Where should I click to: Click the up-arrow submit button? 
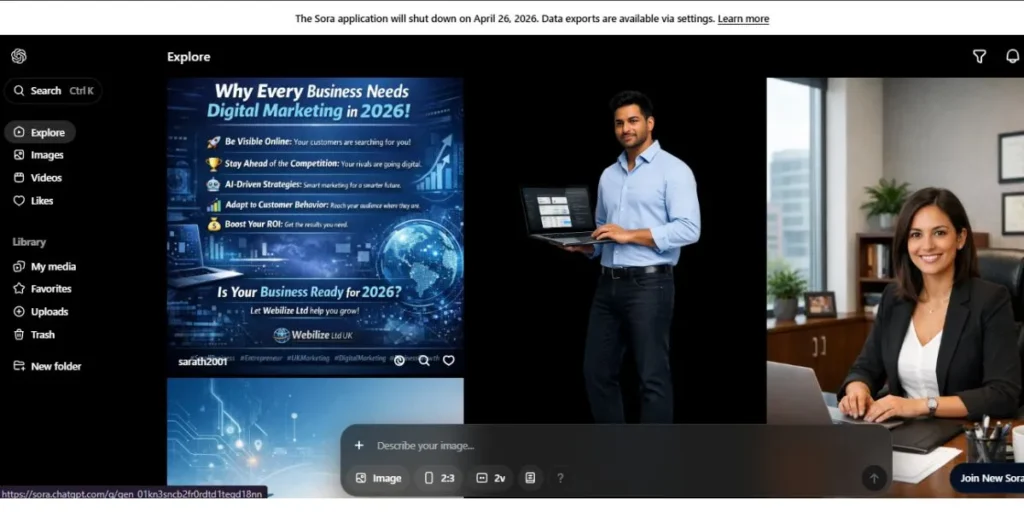[873, 478]
